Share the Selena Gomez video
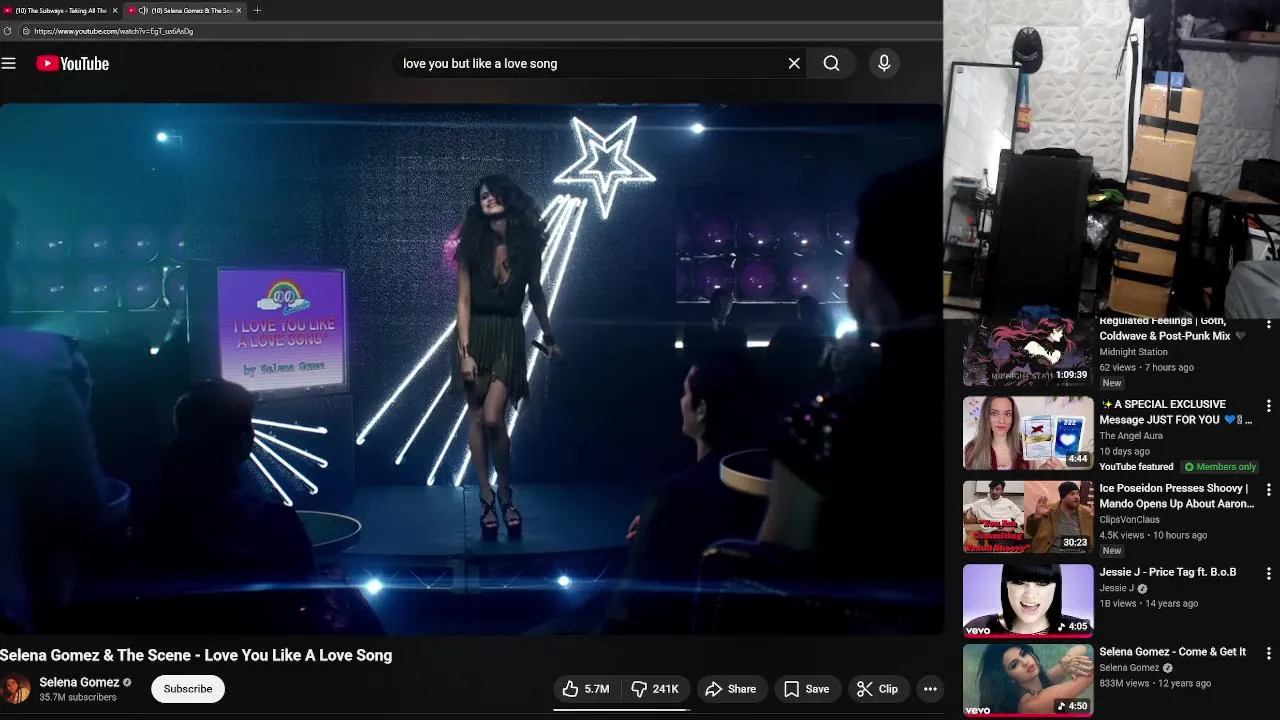 (731, 689)
